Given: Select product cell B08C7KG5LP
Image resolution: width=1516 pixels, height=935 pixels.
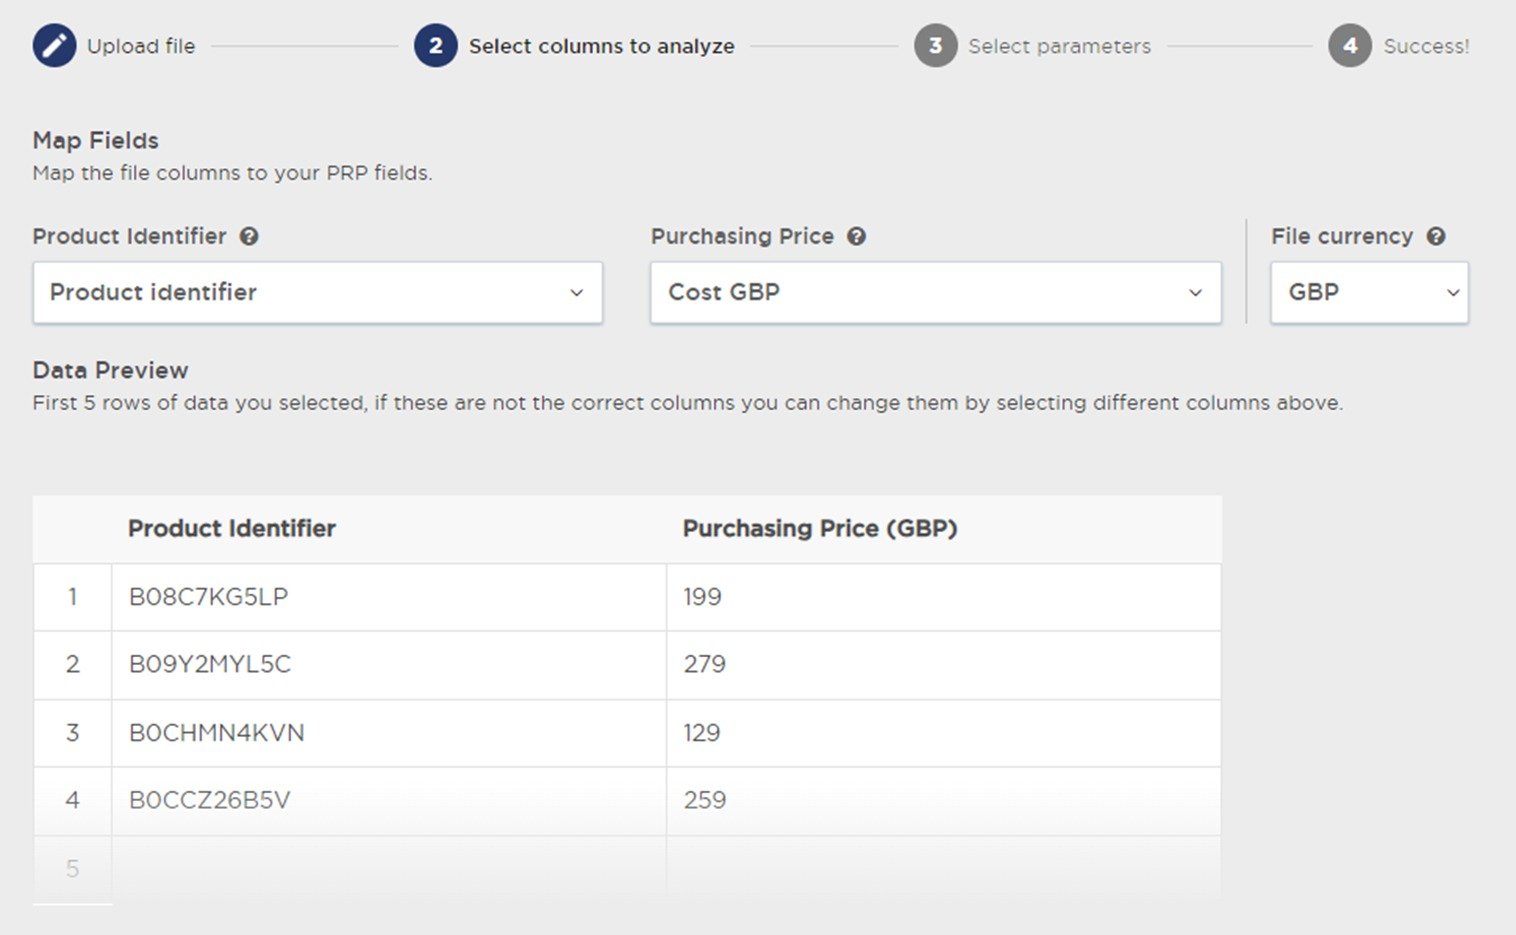Looking at the screenshot, I should coord(207,597).
